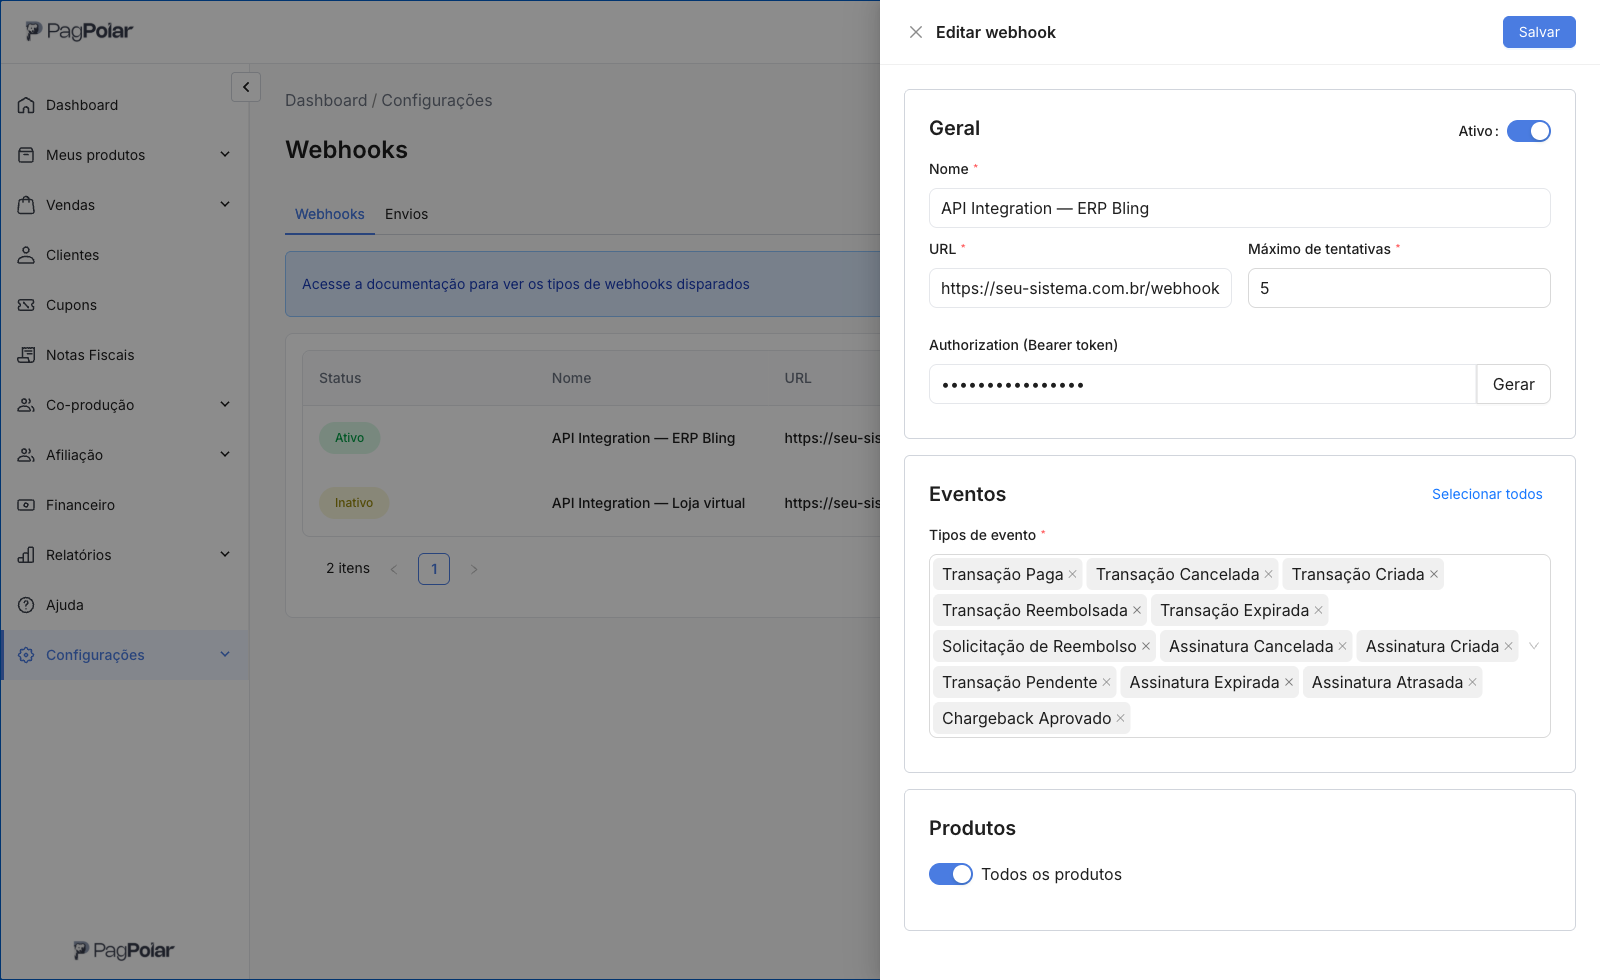This screenshot has width=1600, height=980.
Task: Remove the Transação Paga tag
Action: [1072, 574]
